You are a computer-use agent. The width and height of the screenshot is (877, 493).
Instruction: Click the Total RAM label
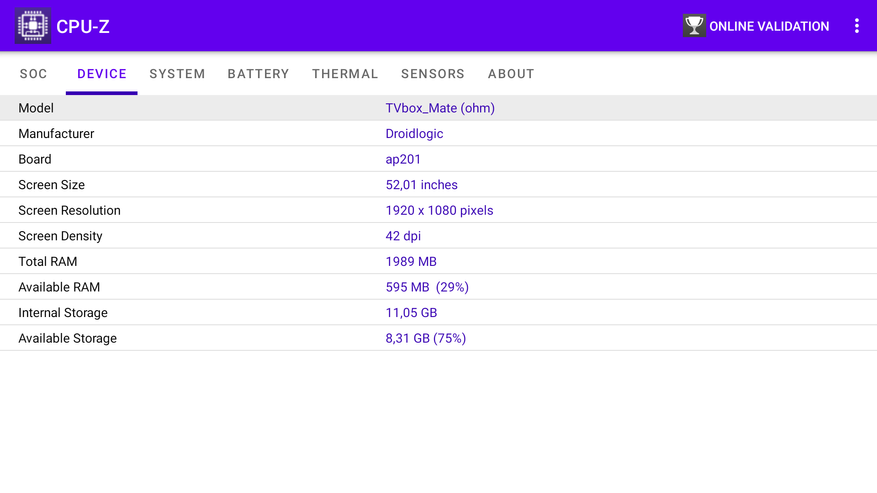[48, 262]
